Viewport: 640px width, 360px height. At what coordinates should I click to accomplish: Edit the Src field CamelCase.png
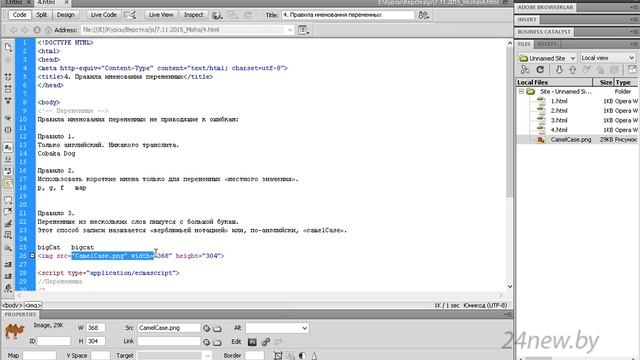point(169,328)
